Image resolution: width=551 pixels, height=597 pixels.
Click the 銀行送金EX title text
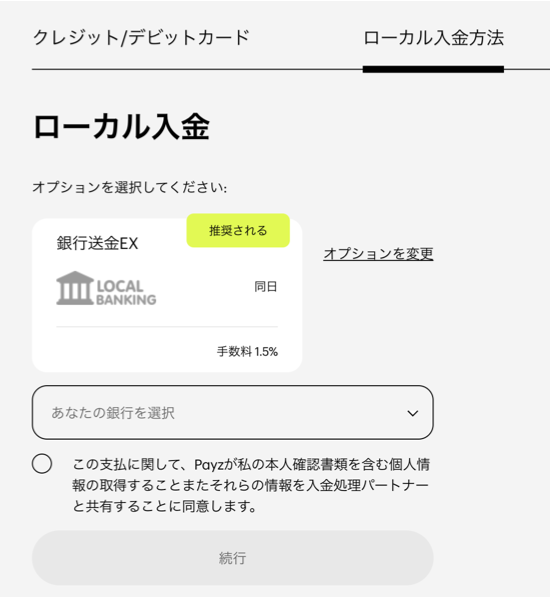pyautogui.click(x=97, y=243)
